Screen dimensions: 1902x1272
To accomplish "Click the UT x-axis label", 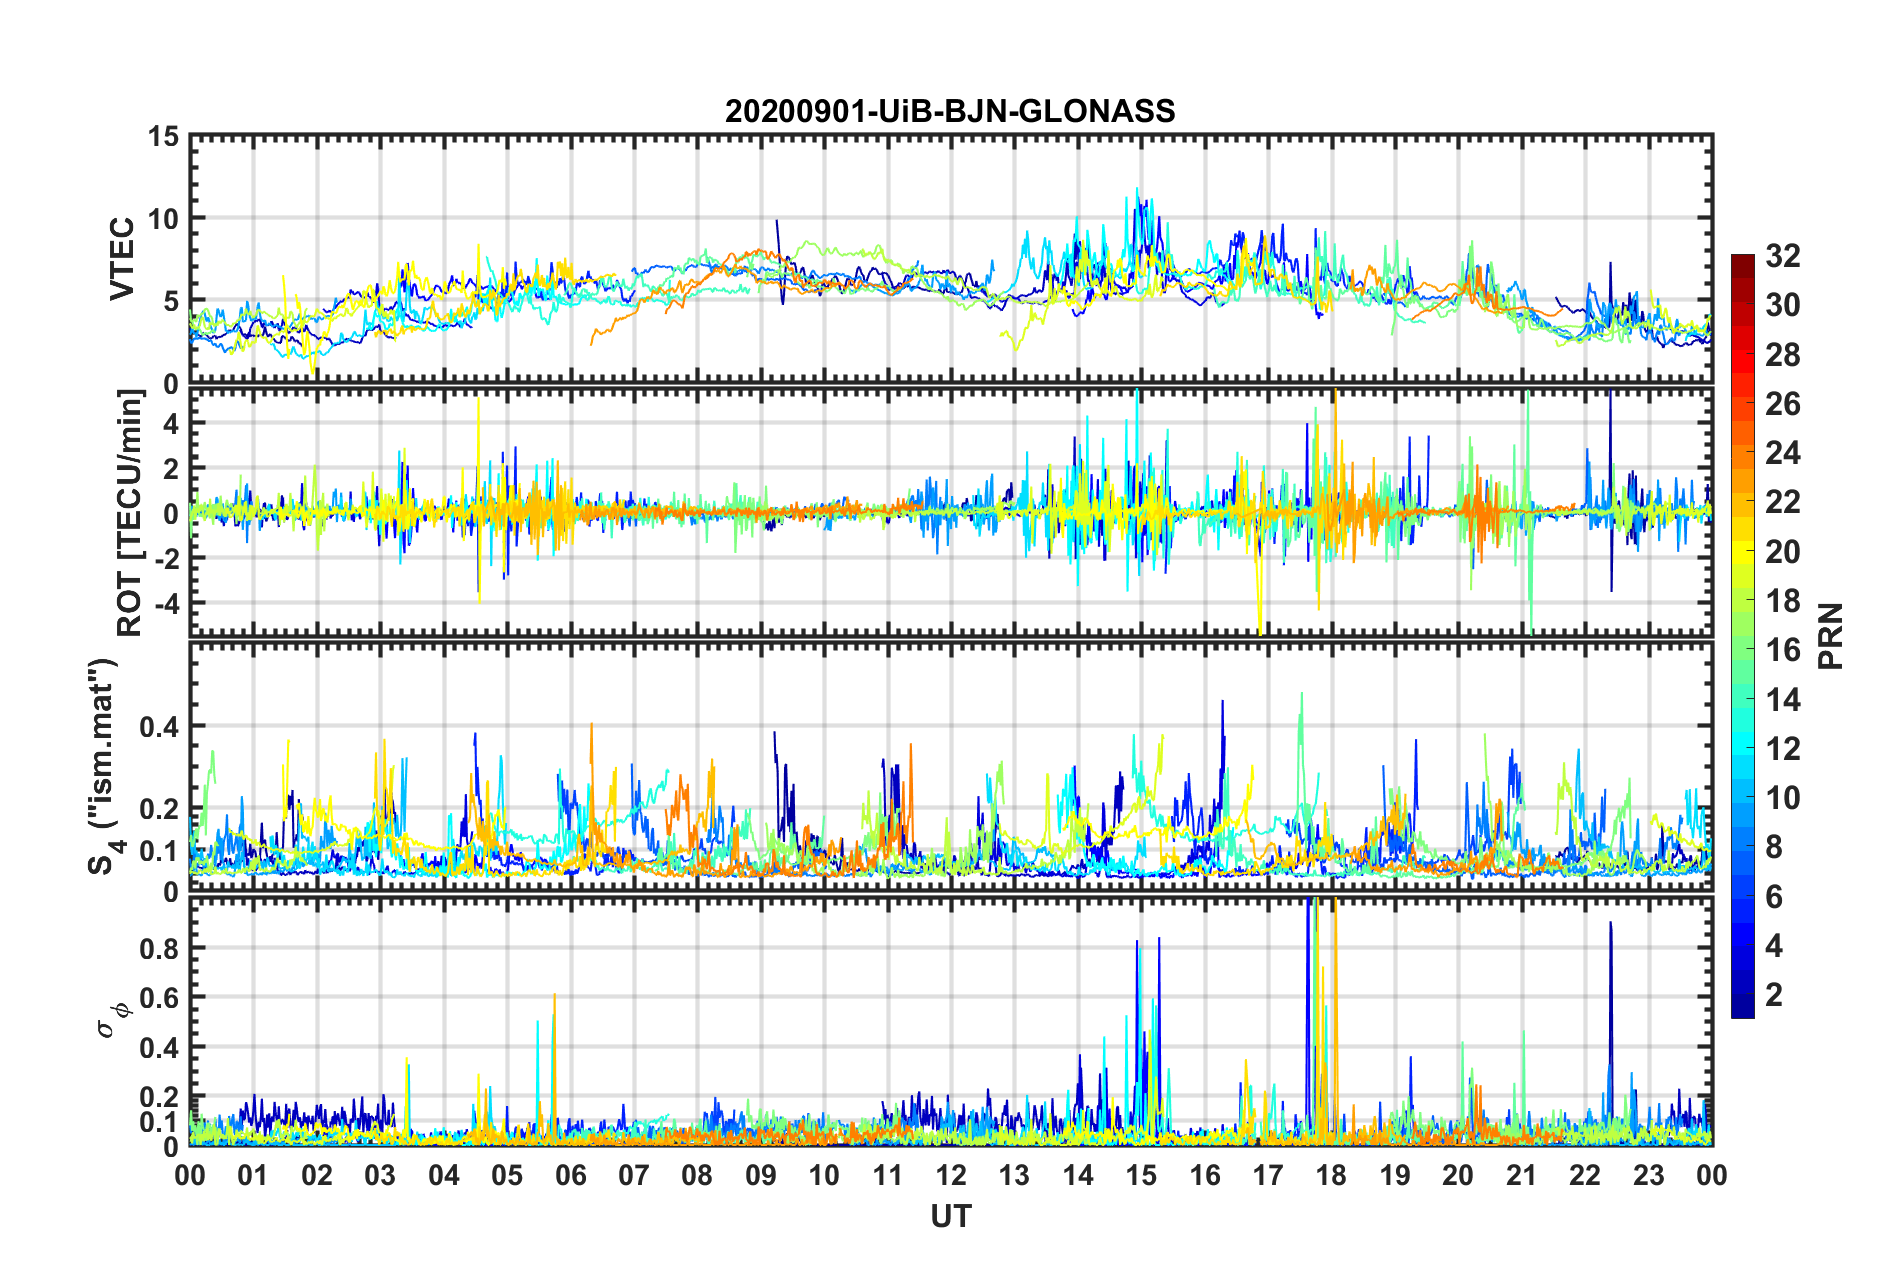I will (x=951, y=1216).
